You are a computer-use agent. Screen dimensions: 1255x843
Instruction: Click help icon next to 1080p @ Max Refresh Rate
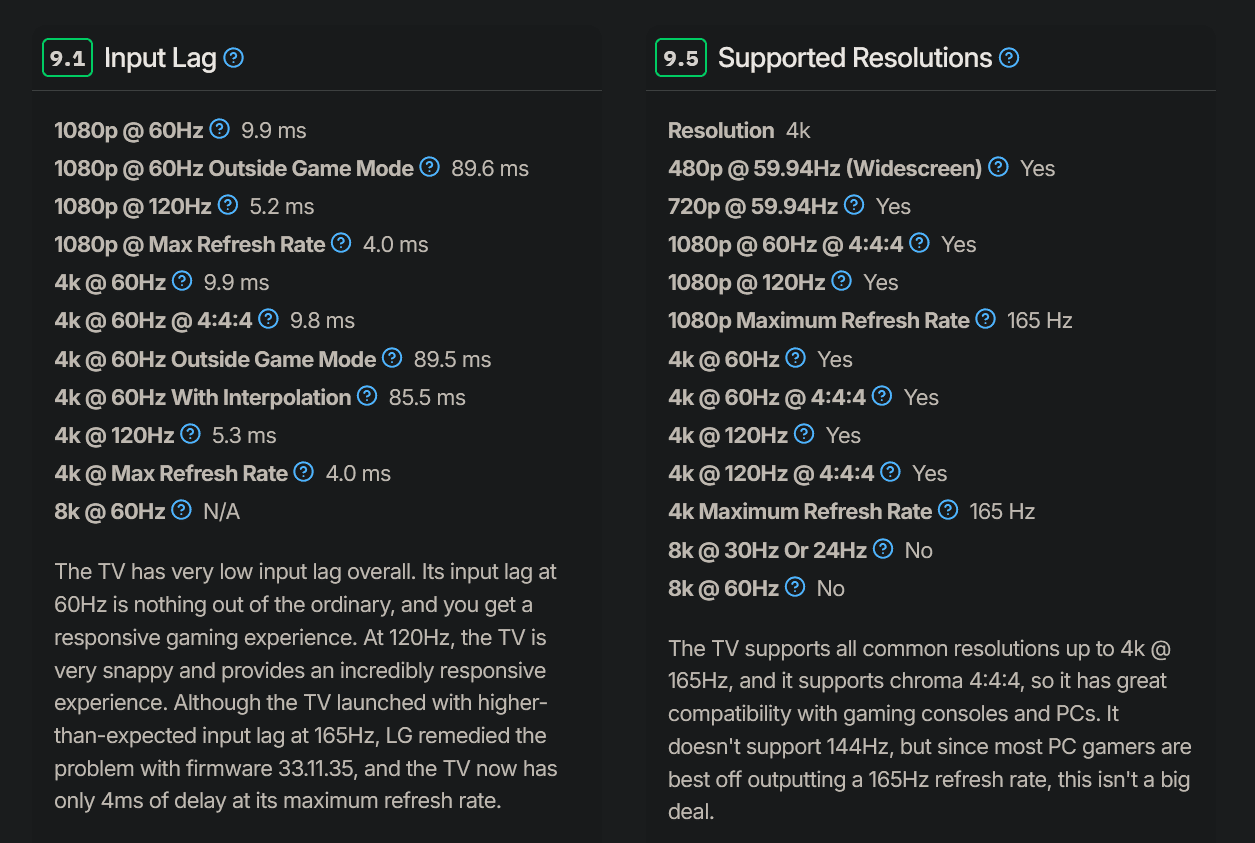(x=341, y=243)
